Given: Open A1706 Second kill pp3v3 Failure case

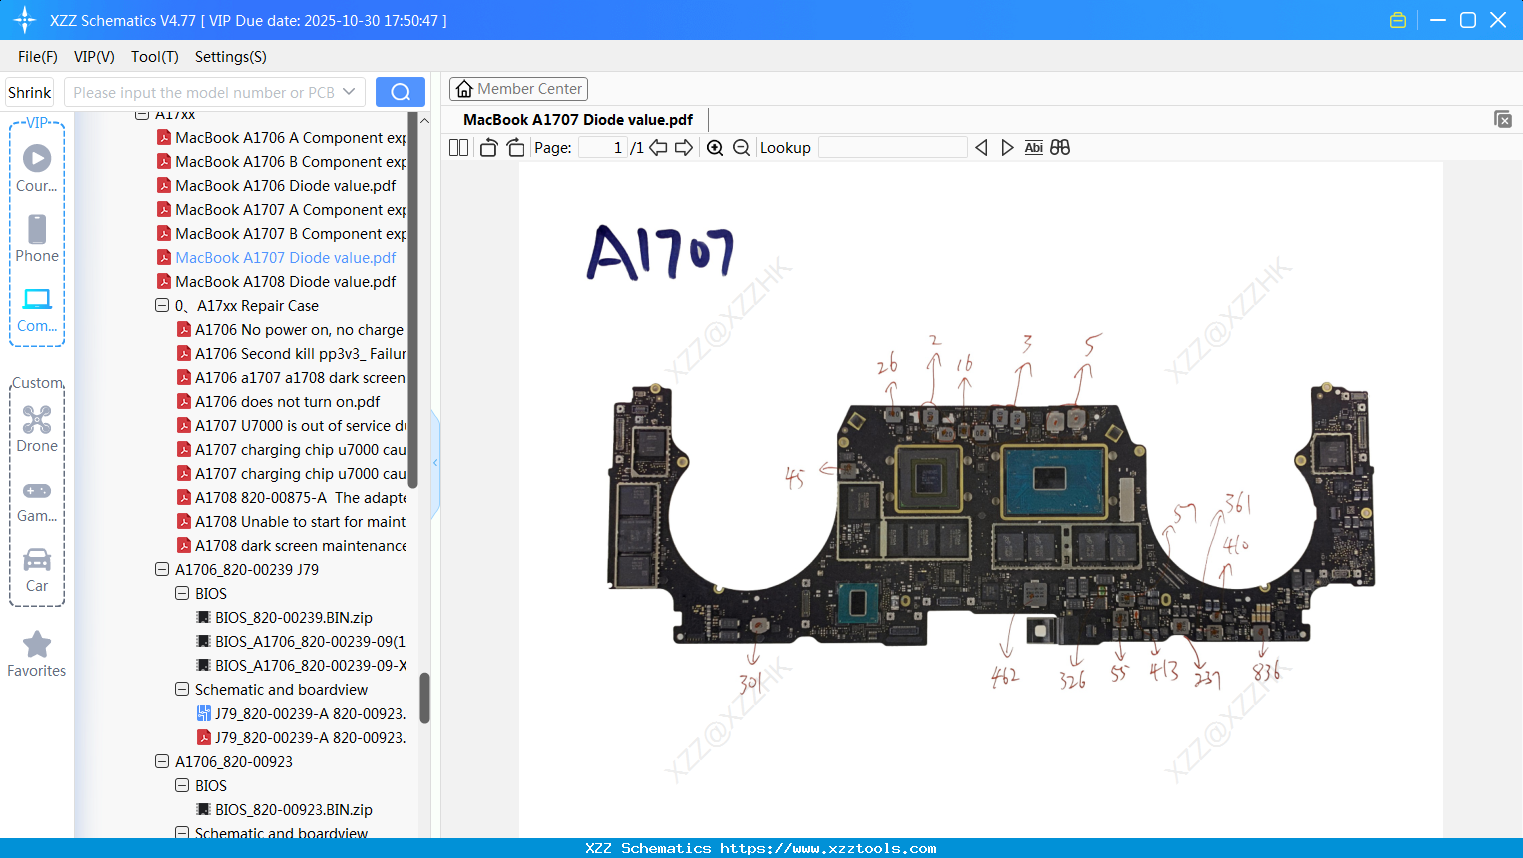Looking at the screenshot, I should click(x=300, y=354).
